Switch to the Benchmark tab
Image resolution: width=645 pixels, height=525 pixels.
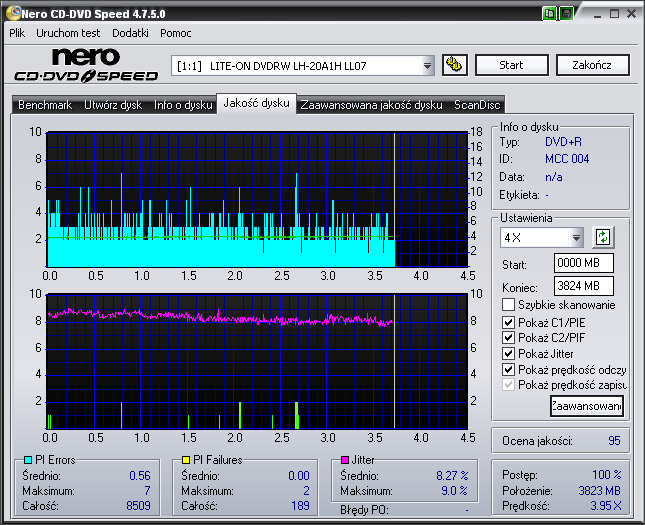45,105
